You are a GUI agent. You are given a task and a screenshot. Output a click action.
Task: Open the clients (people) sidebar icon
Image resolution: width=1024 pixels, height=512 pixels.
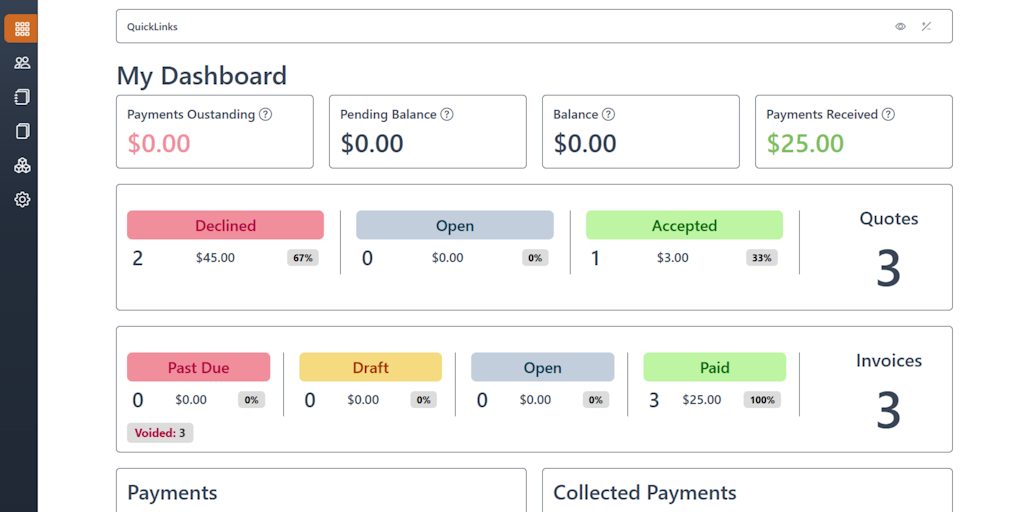tap(22, 63)
